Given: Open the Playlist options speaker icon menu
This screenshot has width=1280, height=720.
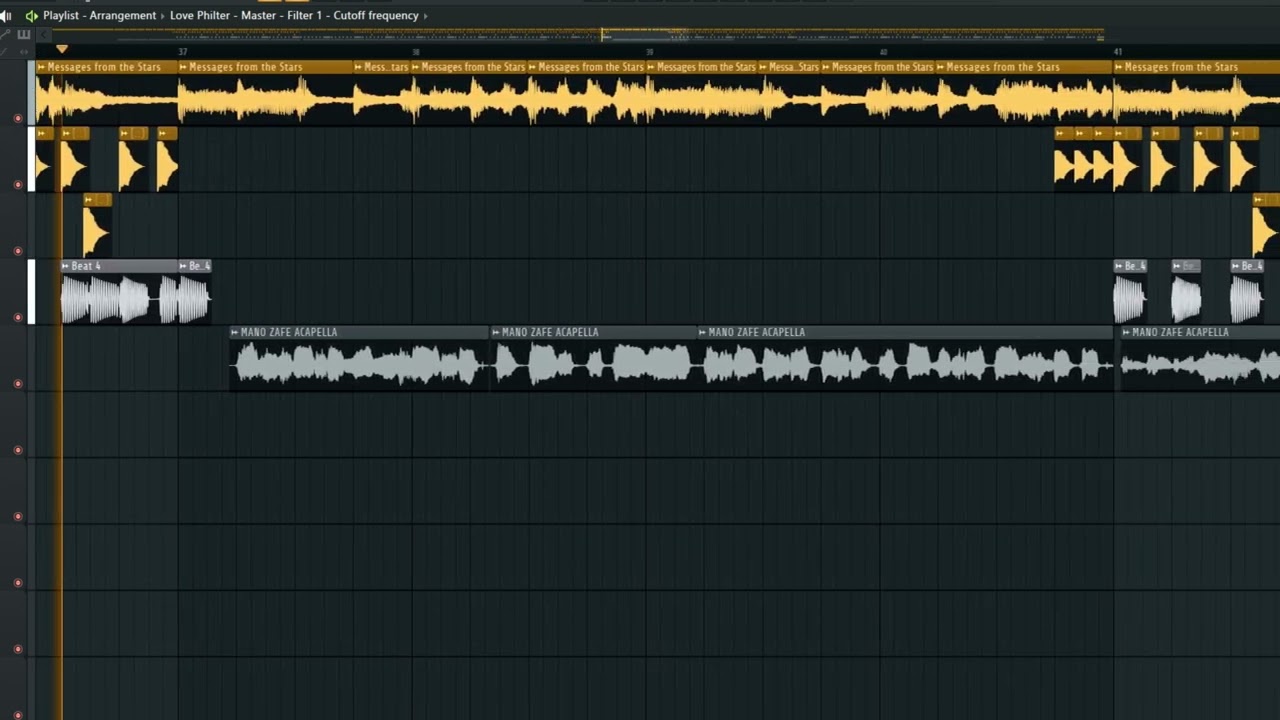Looking at the screenshot, I should 31,16.
